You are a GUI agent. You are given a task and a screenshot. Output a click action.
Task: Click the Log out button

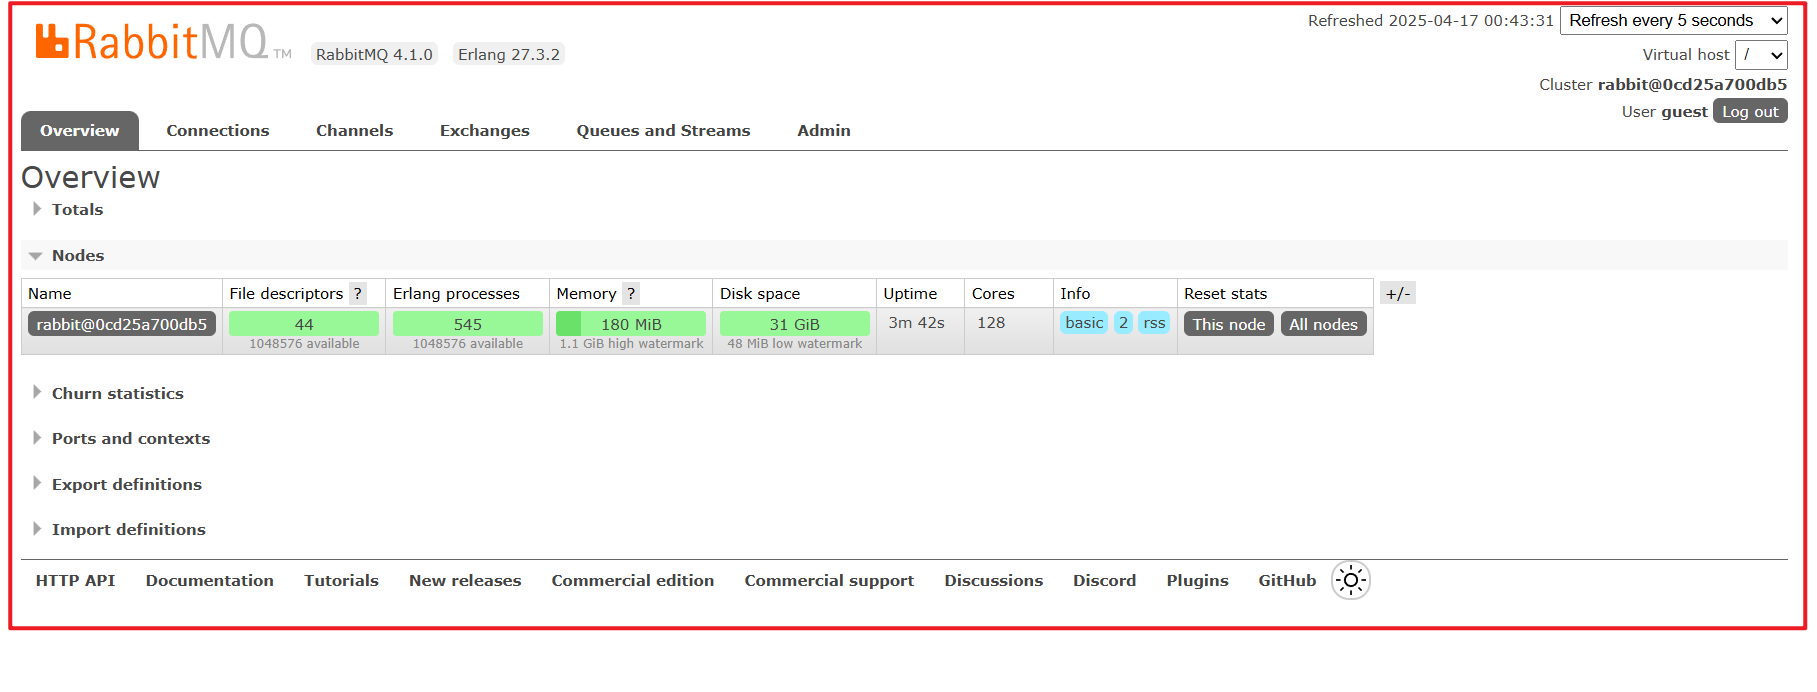(x=1750, y=111)
